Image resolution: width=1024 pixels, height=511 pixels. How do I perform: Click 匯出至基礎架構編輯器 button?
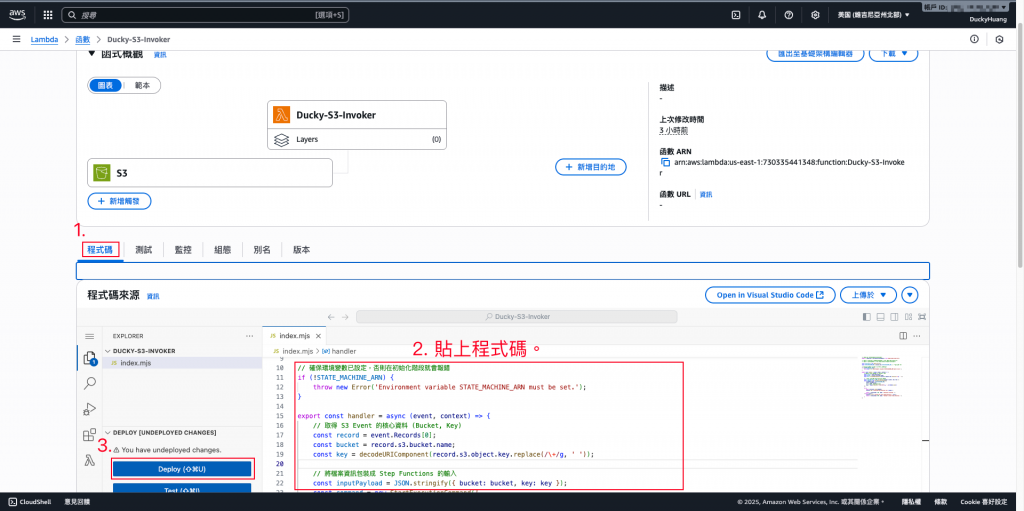[x=815, y=54]
